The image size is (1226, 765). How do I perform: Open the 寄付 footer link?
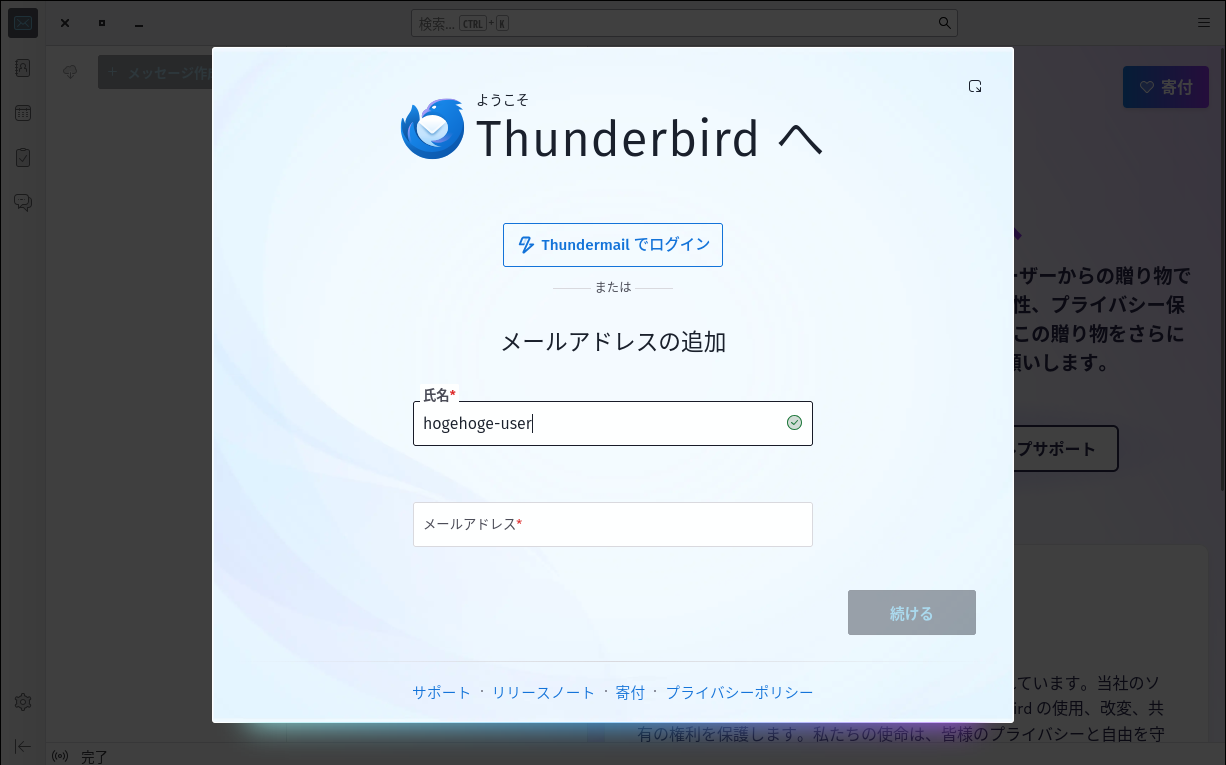630,692
